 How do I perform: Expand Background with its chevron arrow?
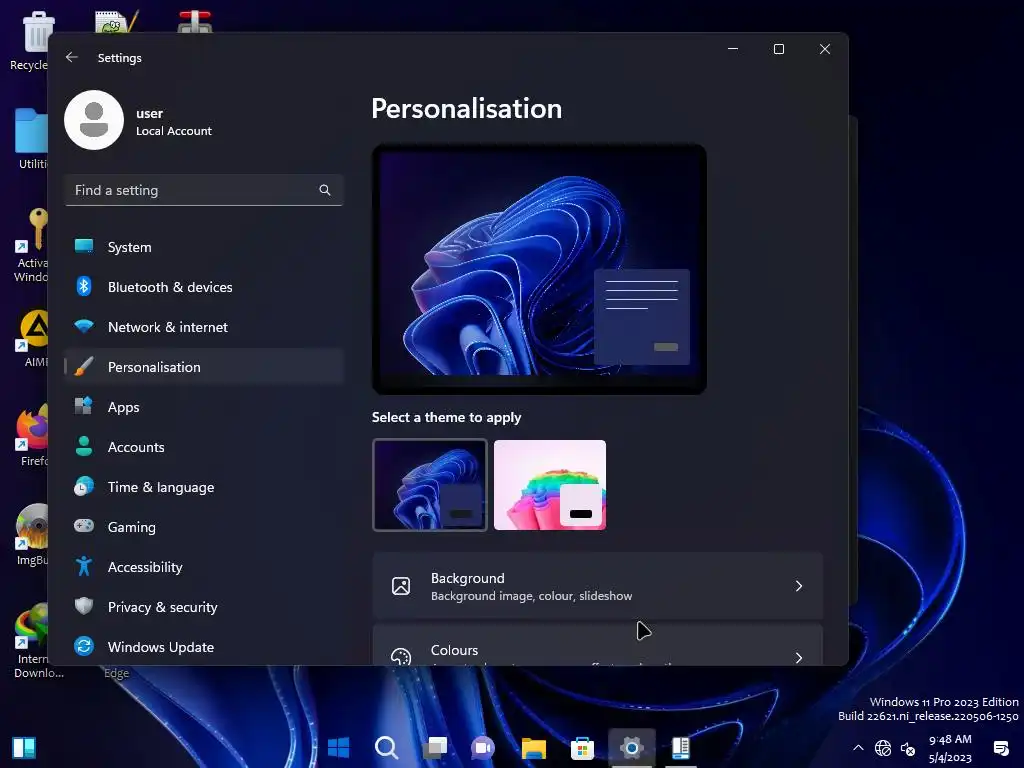point(799,586)
